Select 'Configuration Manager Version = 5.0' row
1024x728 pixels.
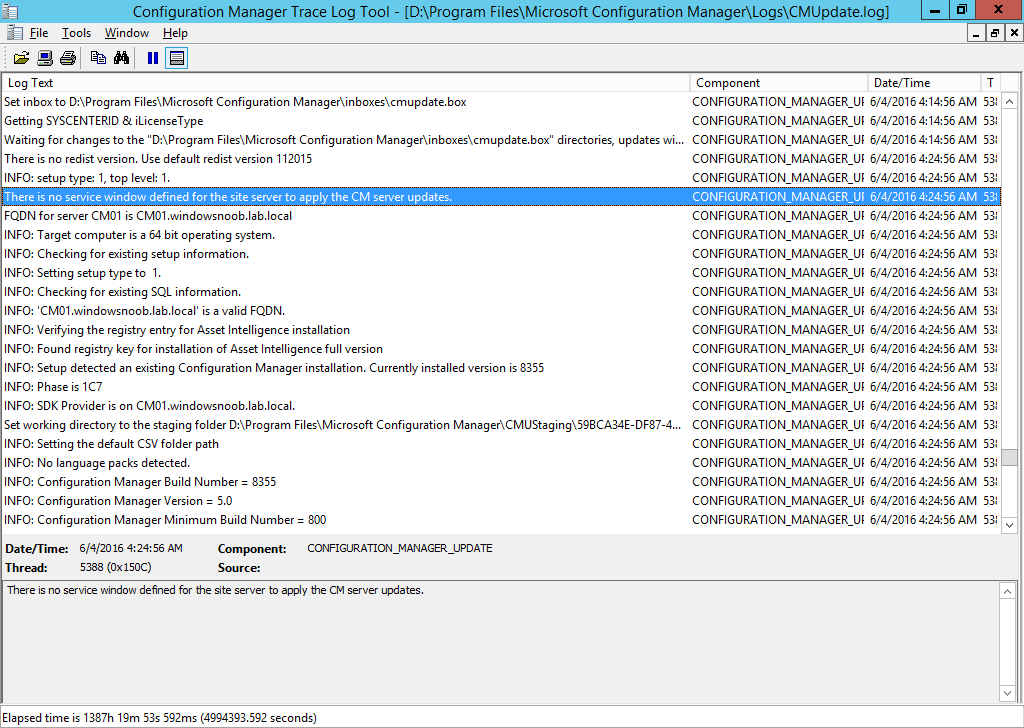pyautogui.click(x=502, y=500)
